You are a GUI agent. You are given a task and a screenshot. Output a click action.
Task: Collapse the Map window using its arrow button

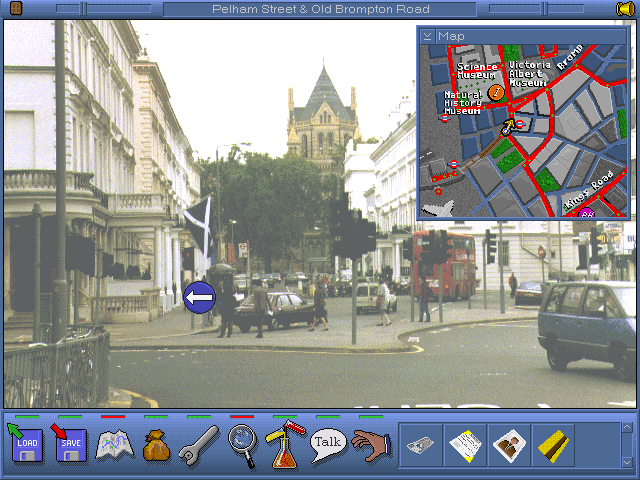pyautogui.click(x=428, y=36)
